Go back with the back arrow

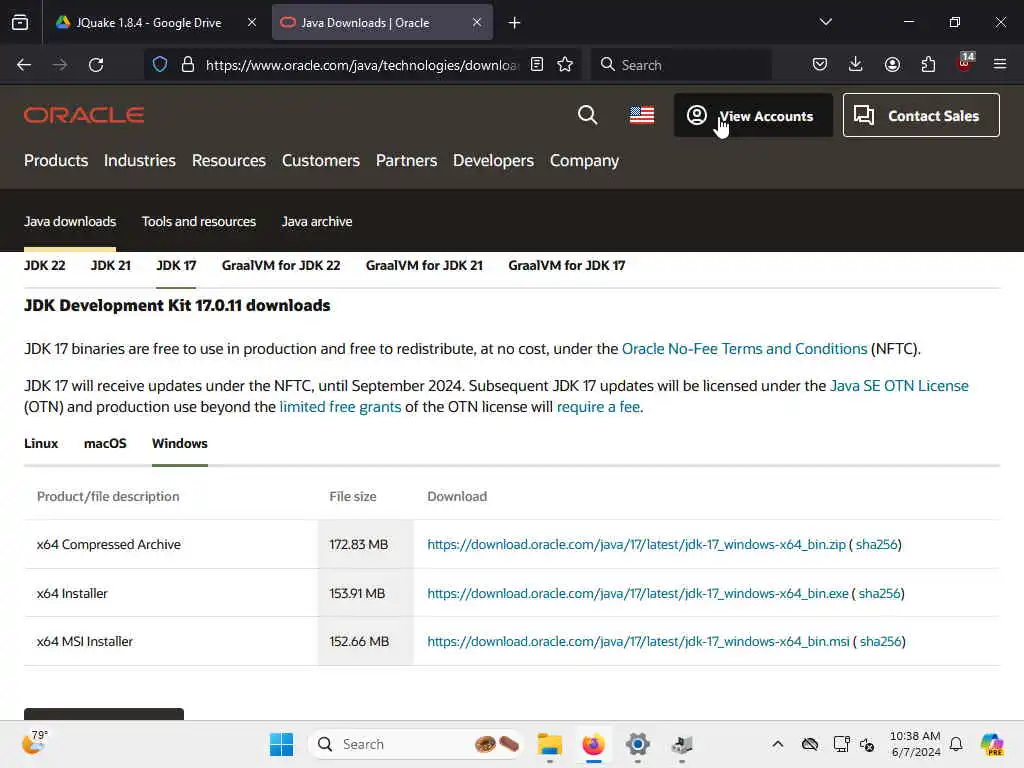pos(24,65)
